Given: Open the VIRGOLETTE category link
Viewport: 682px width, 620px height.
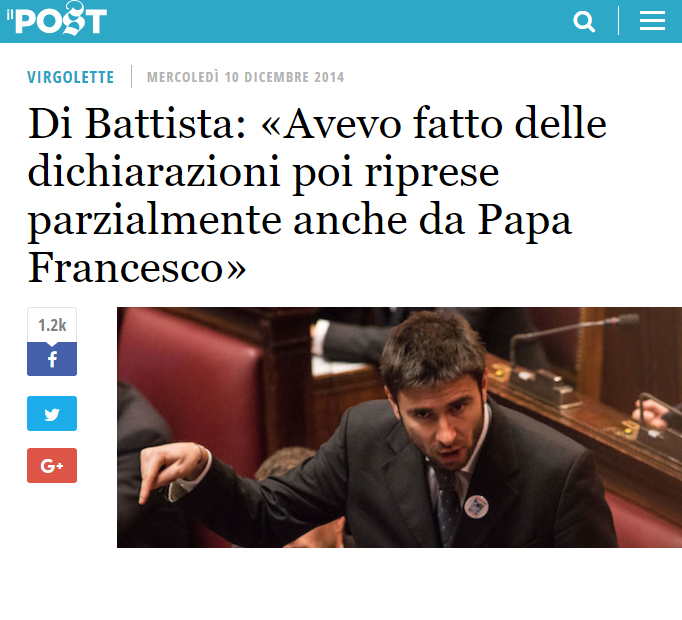Looking at the screenshot, I should (70, 77).
